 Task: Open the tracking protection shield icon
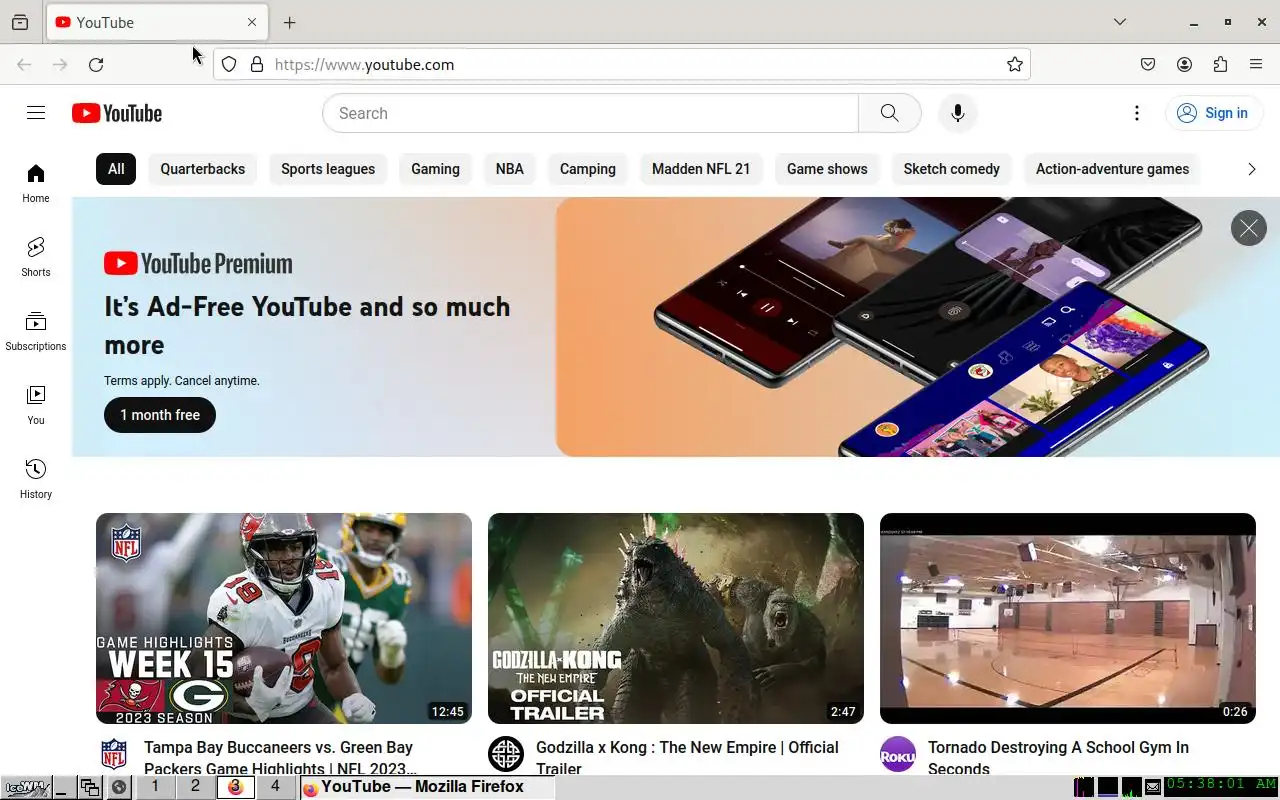click(x=229, y=64)
